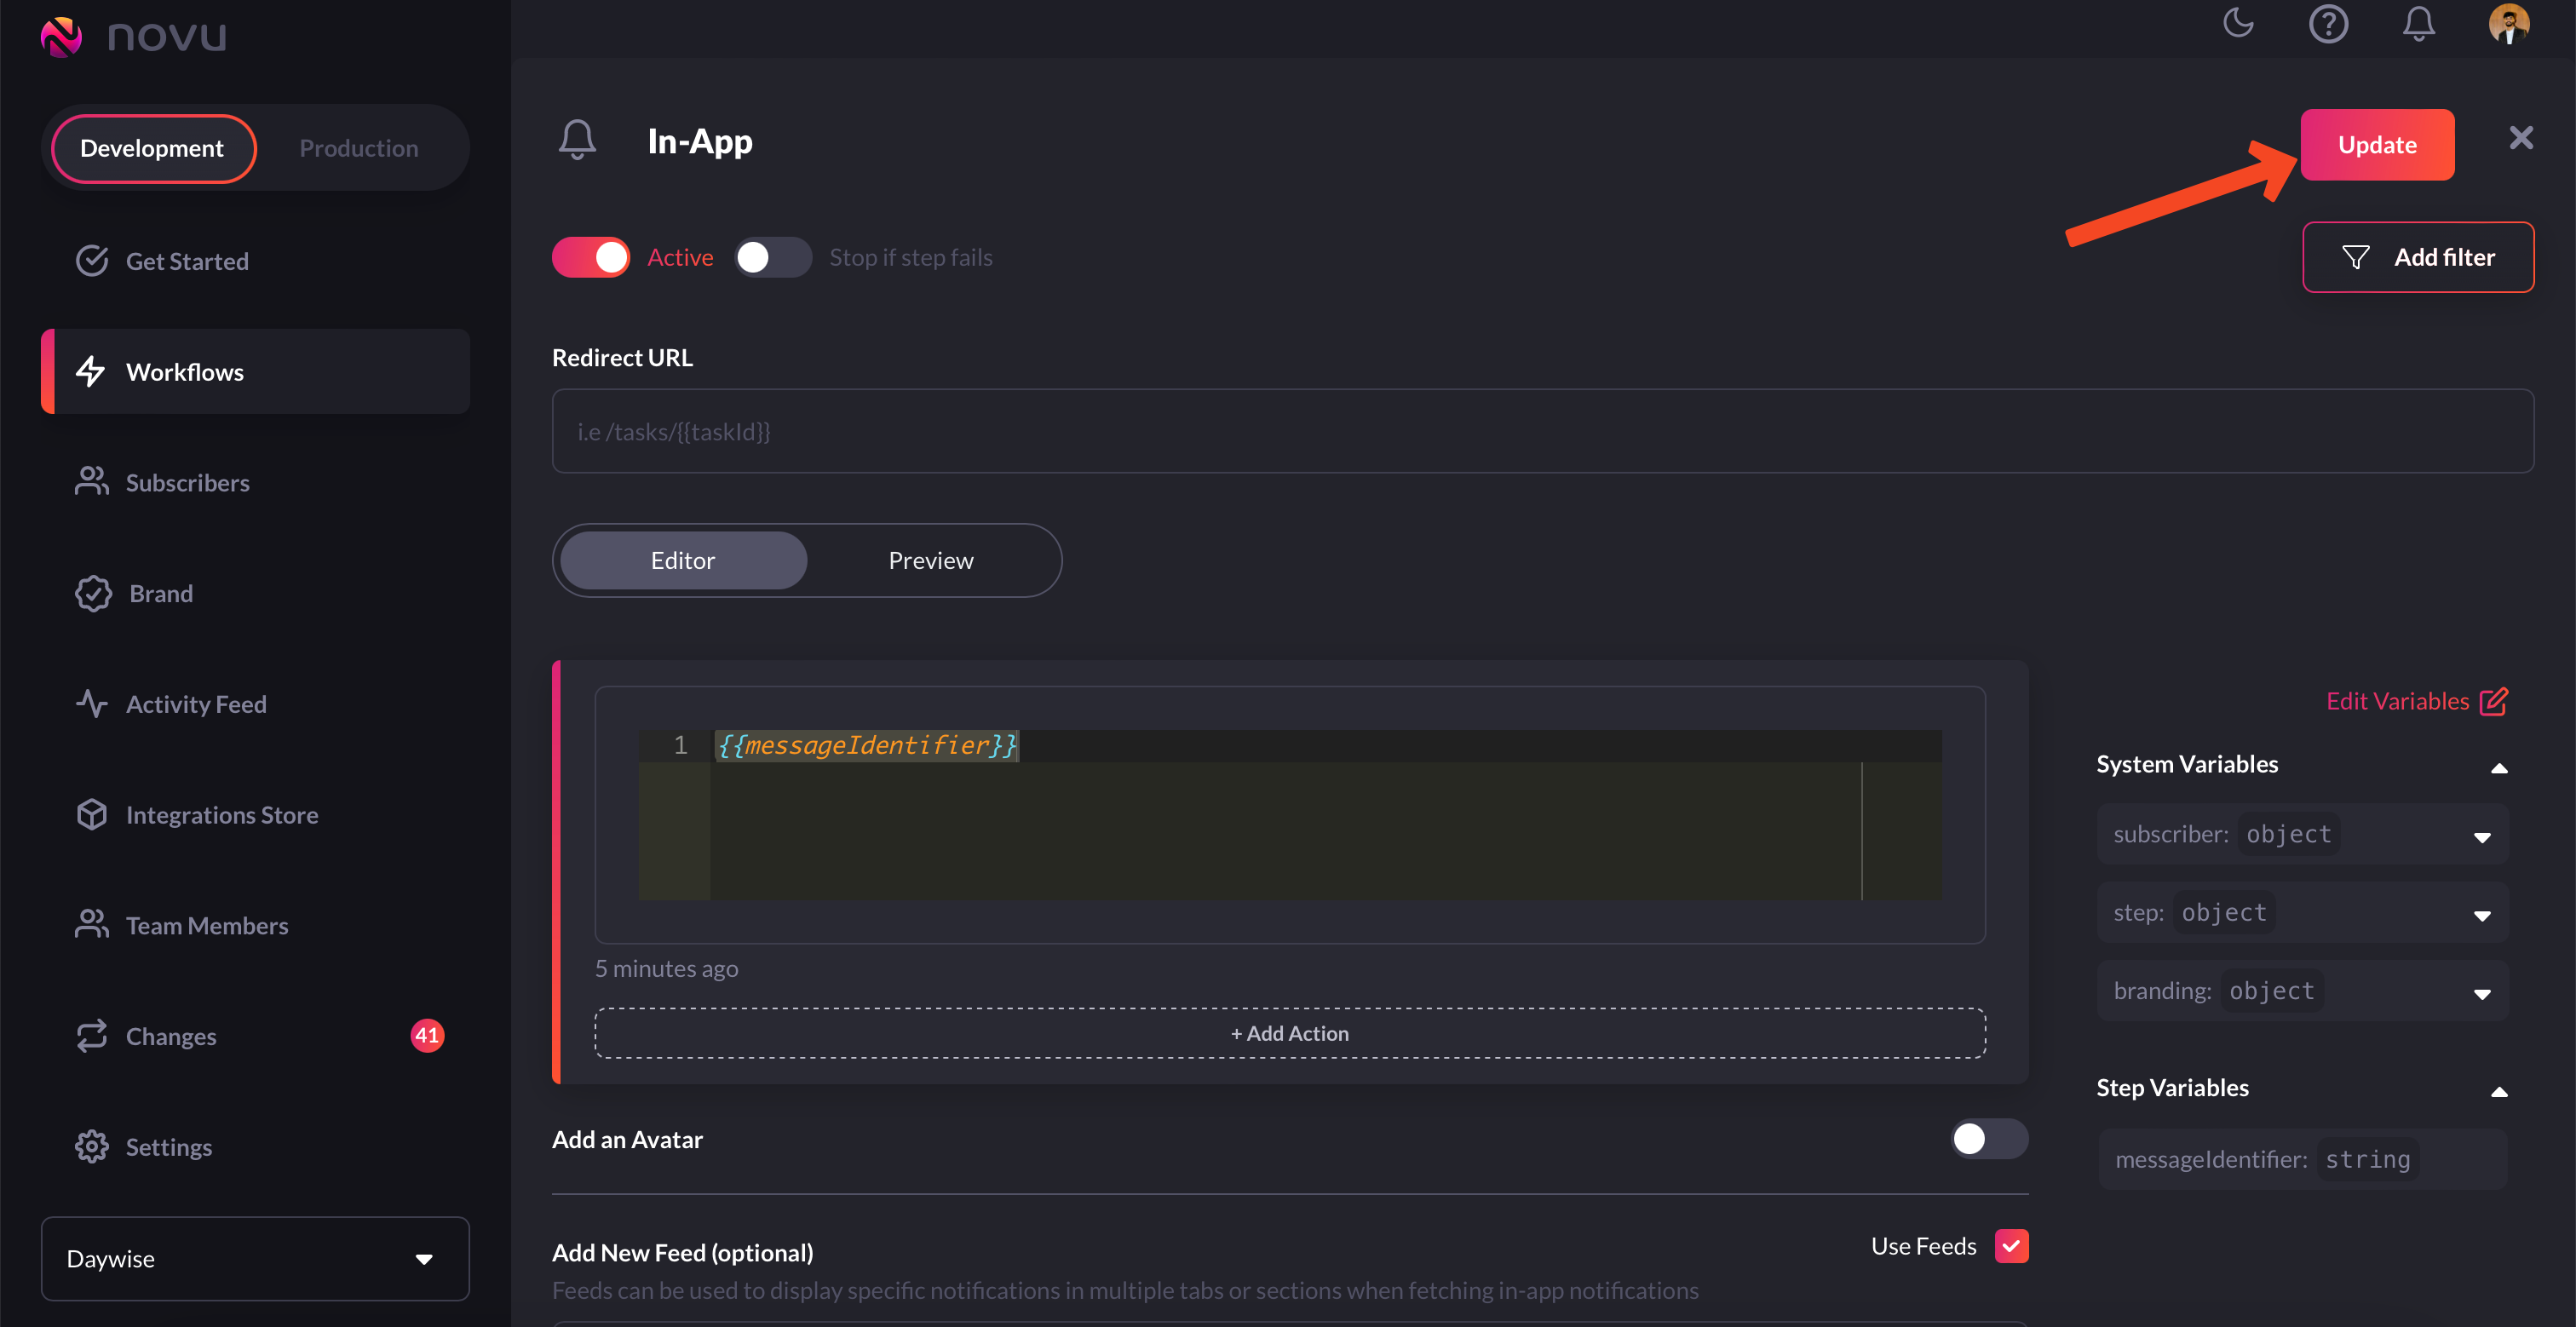
Task: Click the Edit Variables pencil icon
Action: 2493,701
